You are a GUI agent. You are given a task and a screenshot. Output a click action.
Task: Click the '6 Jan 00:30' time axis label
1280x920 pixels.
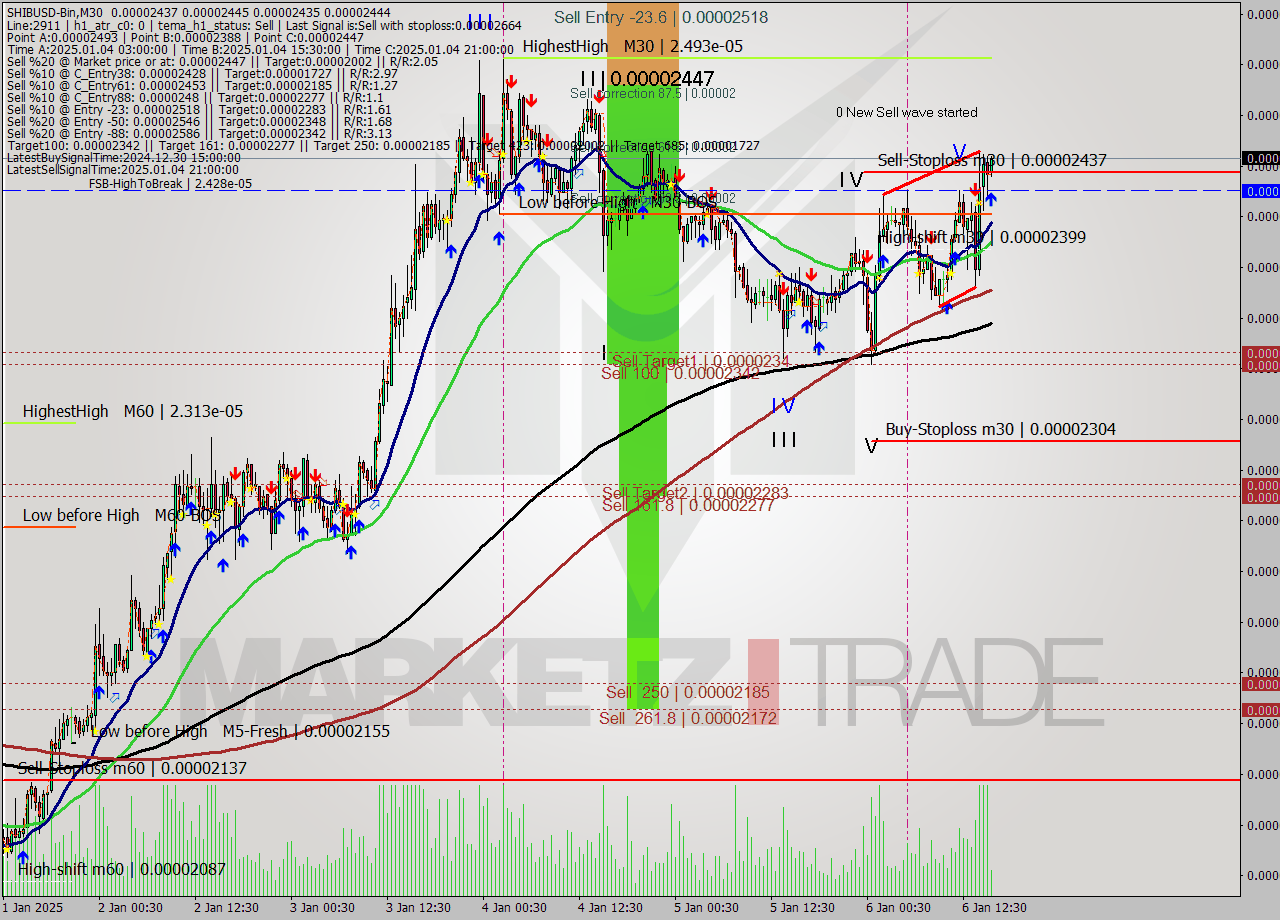pyautogui.click(x=898, y=908)
